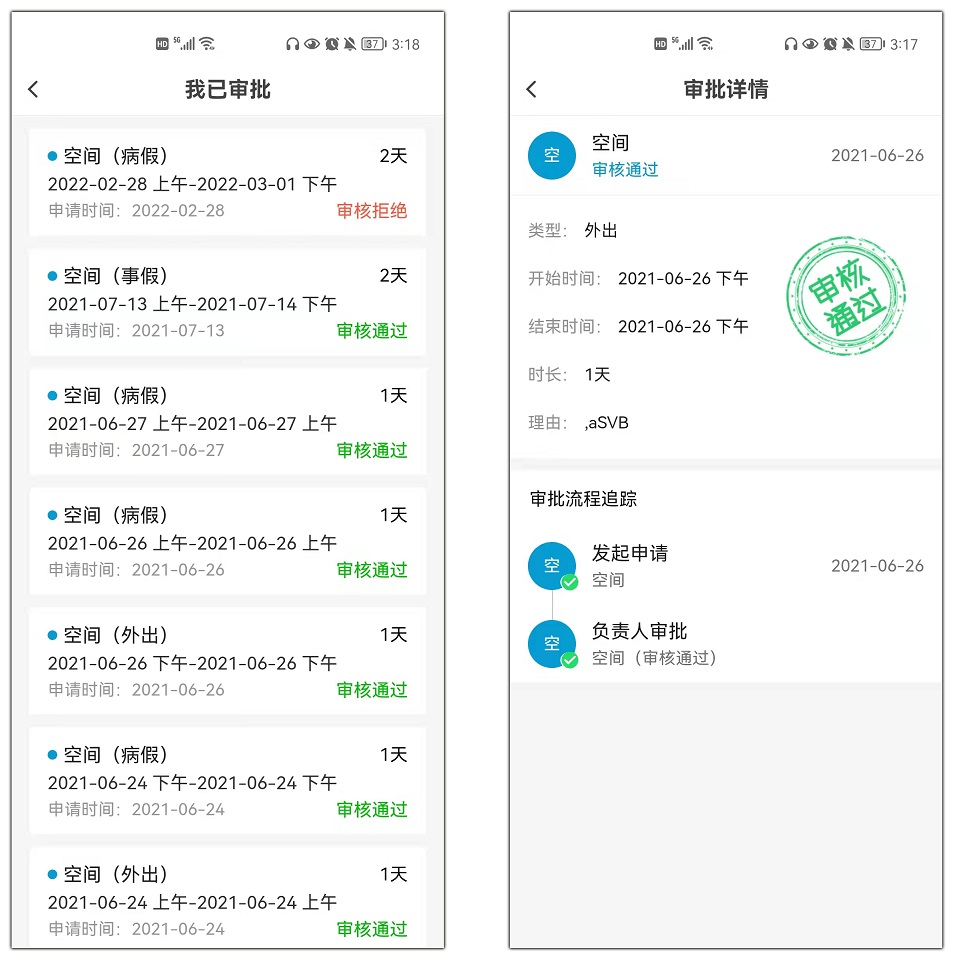Viewport: 953px width, 960px height.
Task: Tap the 空 avatar beside 审核通过 header
Action: coord(552,156)
